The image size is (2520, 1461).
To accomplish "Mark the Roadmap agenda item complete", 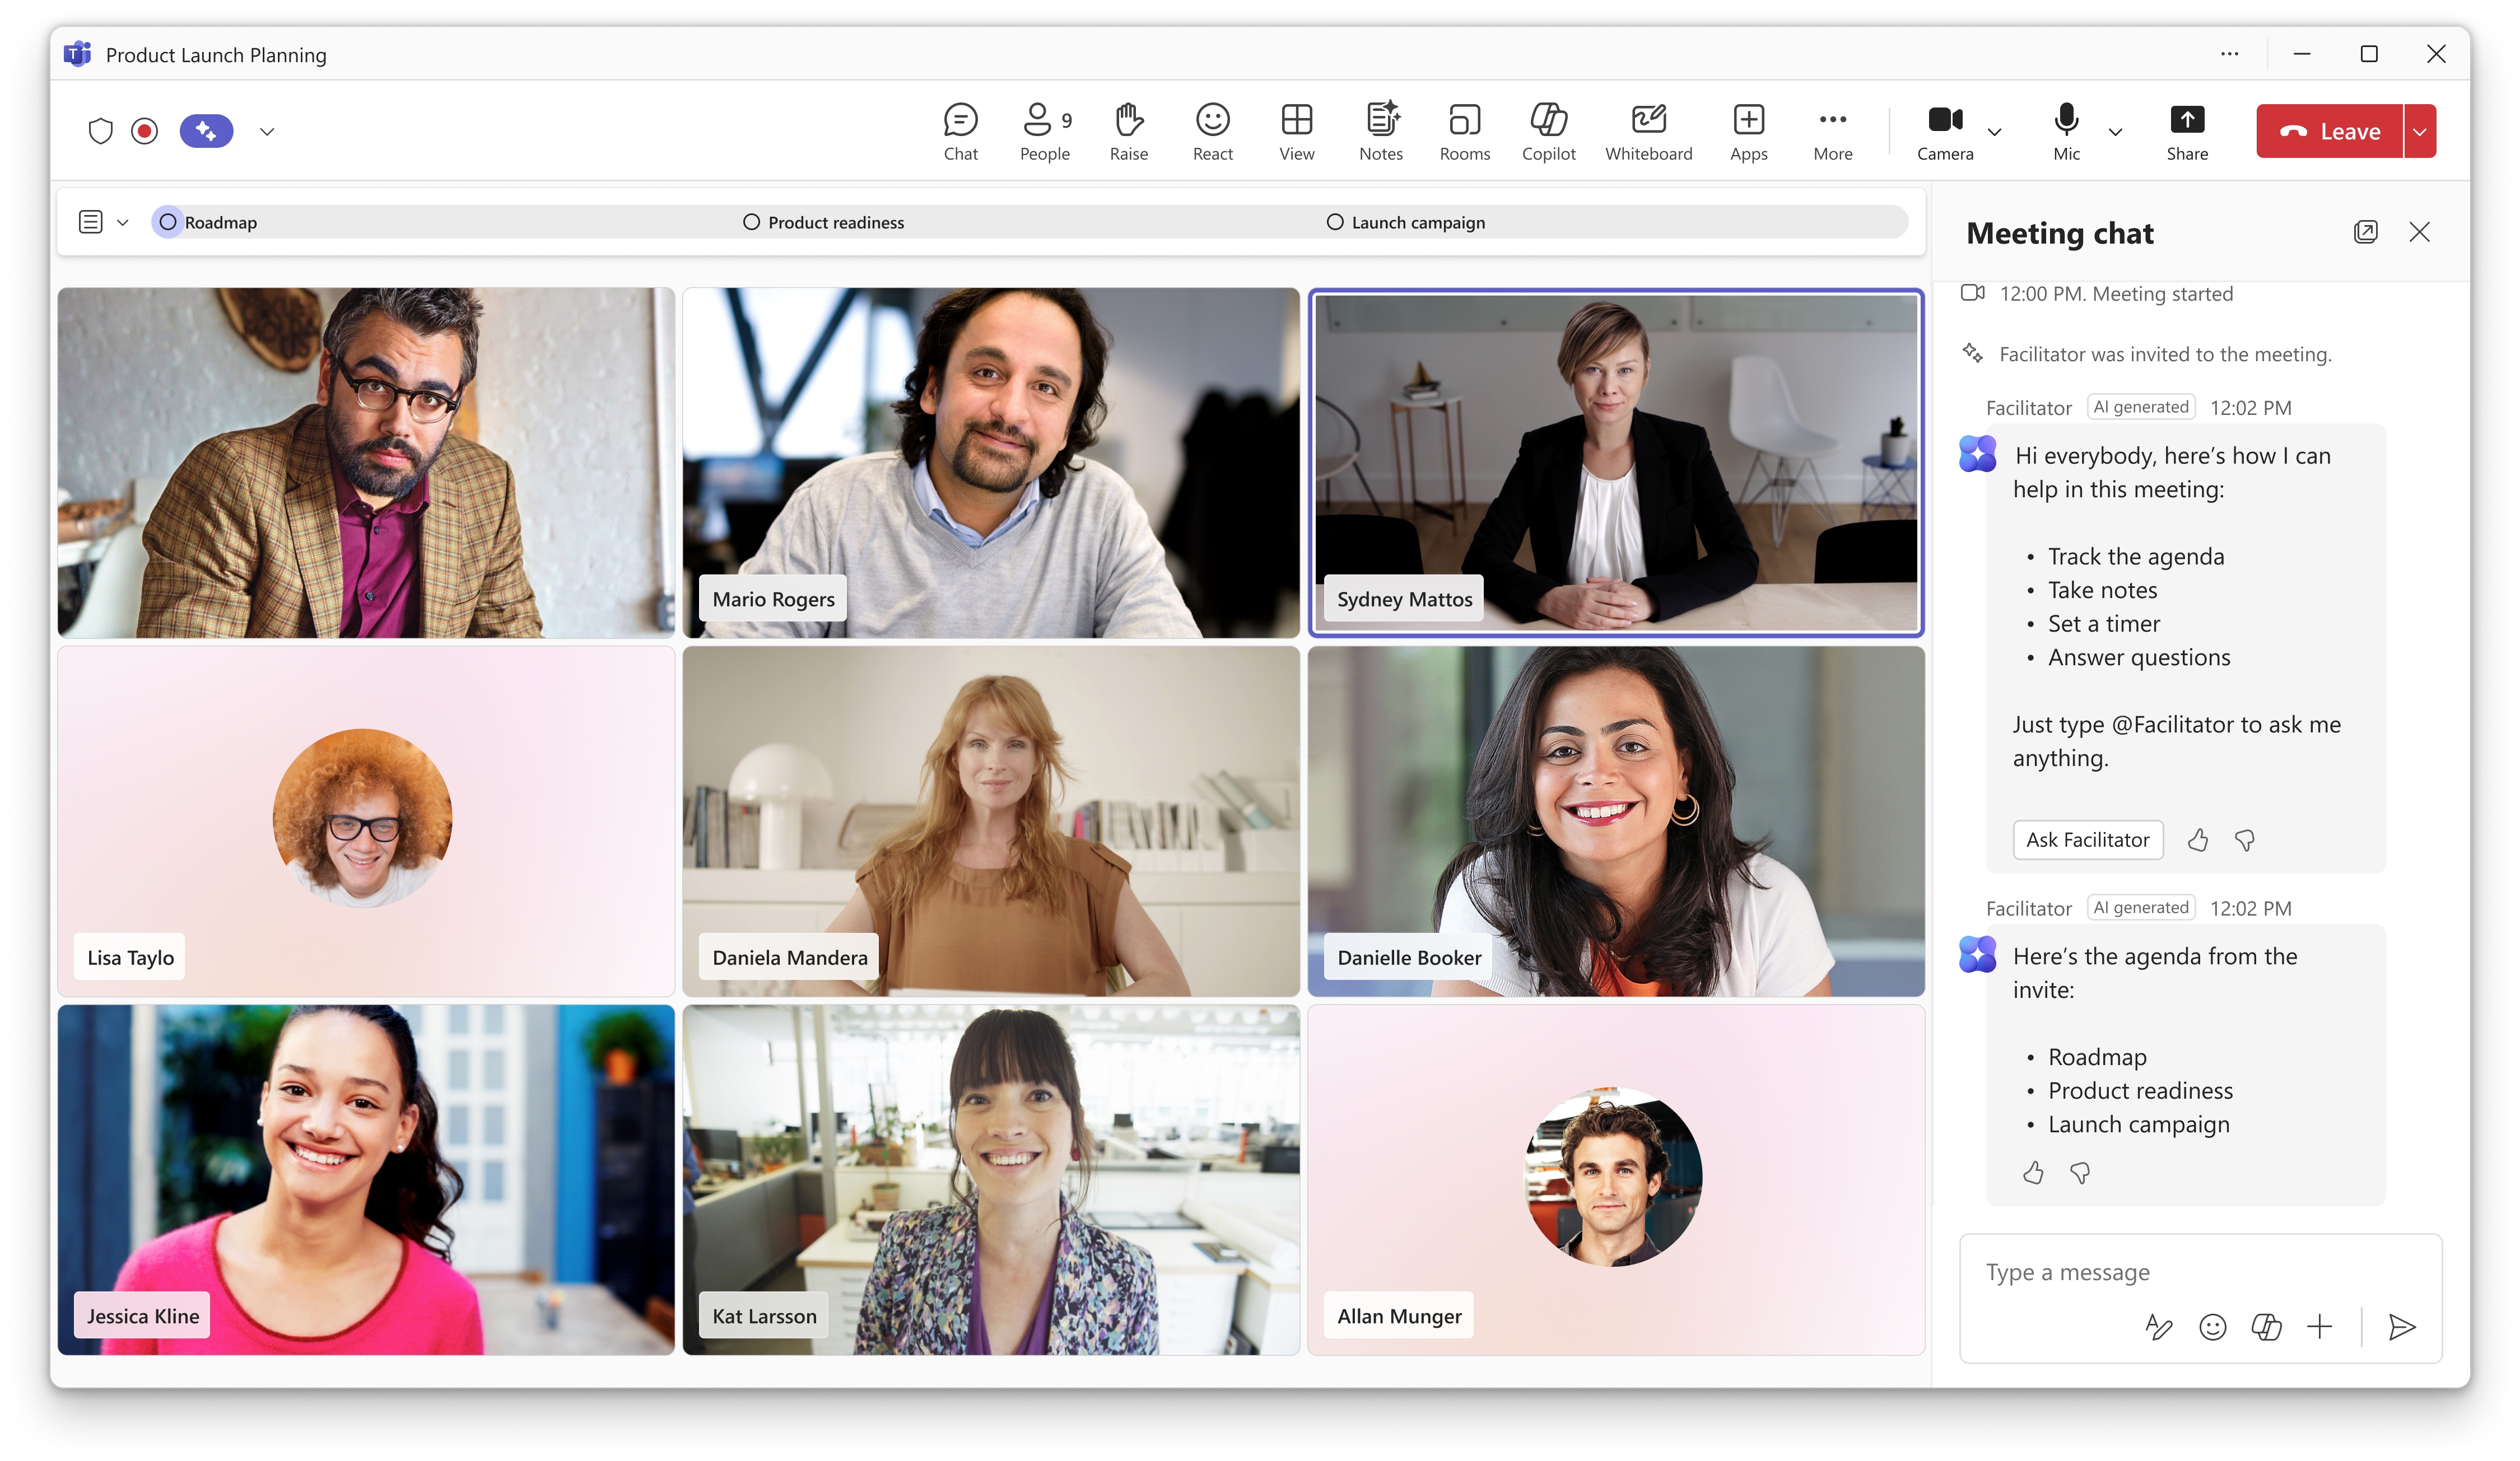I will pyautogui.click(x=168, y=221).
